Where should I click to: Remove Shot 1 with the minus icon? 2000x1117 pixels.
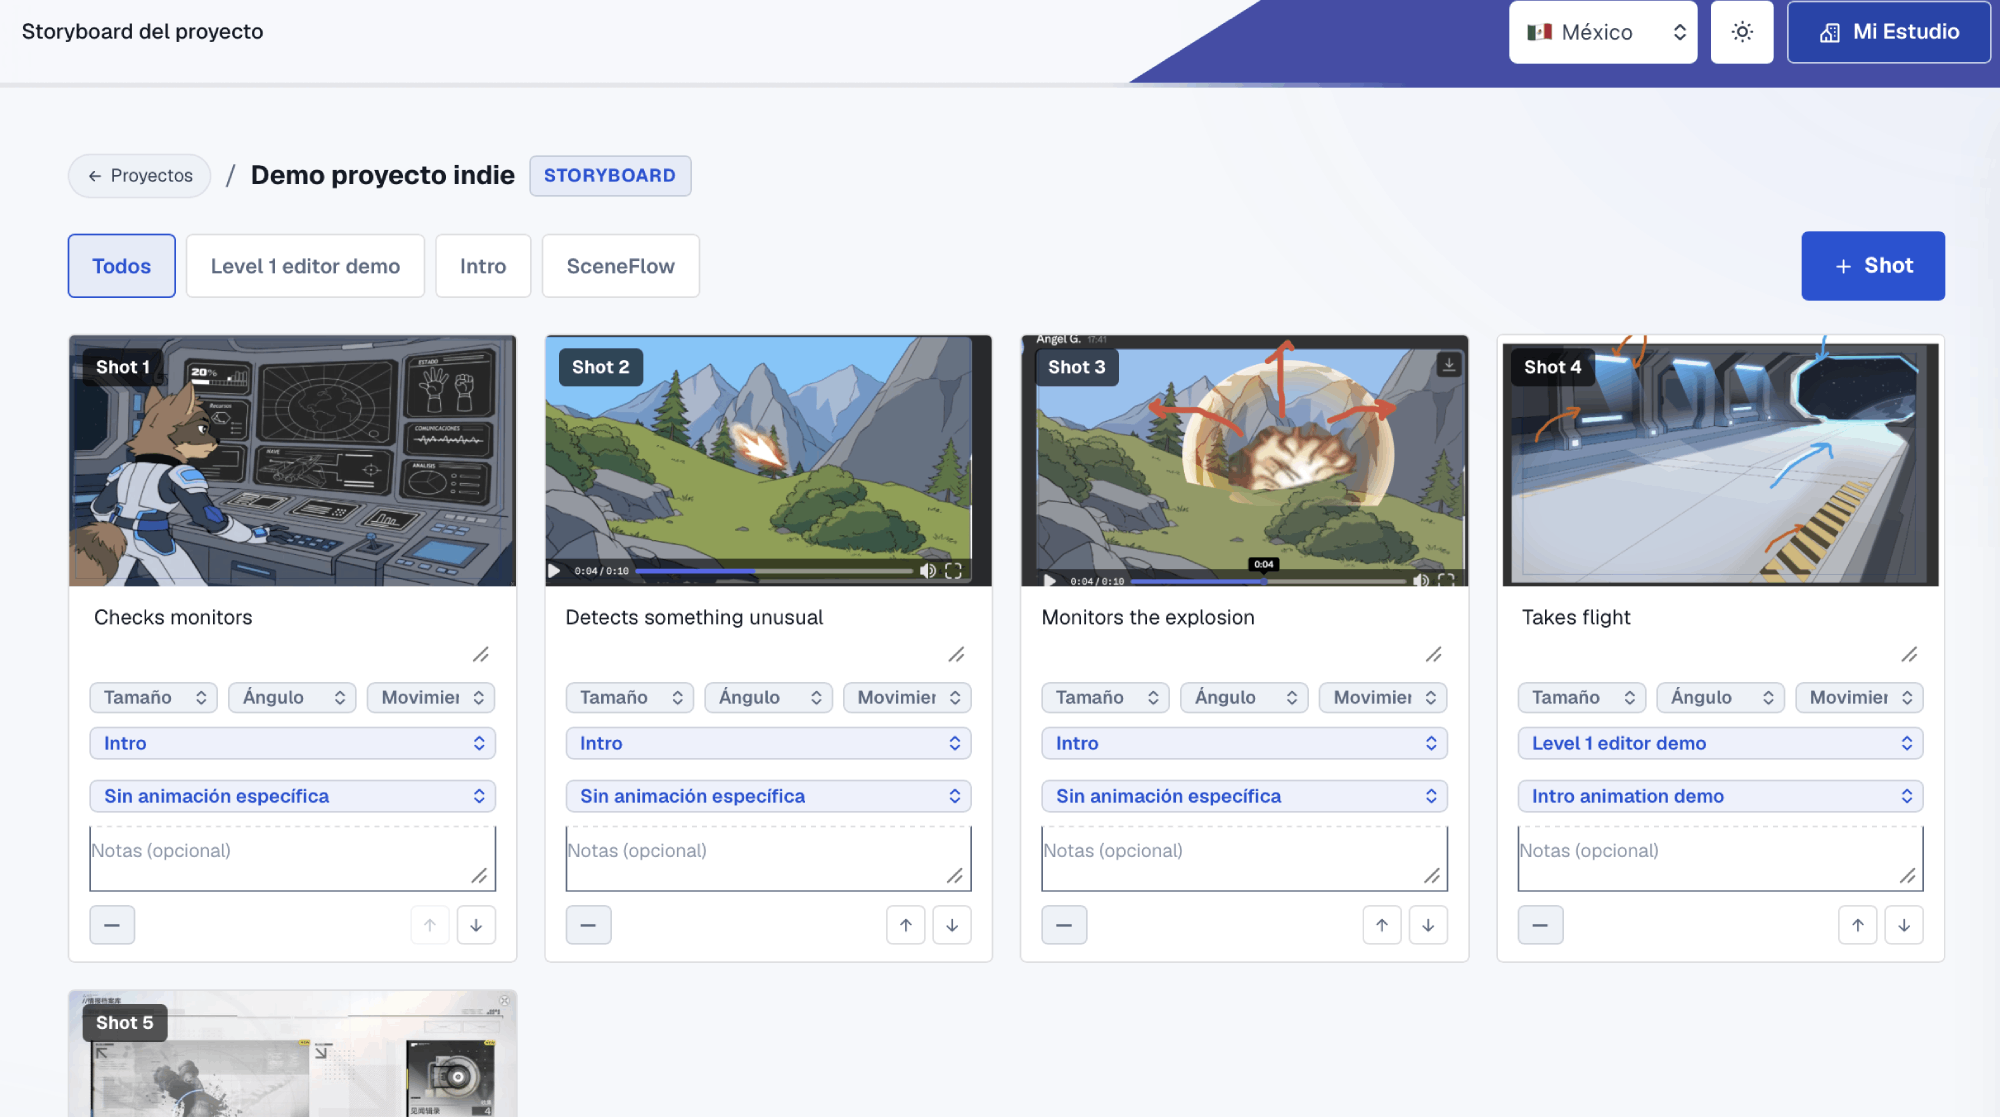tap(112, 925)
